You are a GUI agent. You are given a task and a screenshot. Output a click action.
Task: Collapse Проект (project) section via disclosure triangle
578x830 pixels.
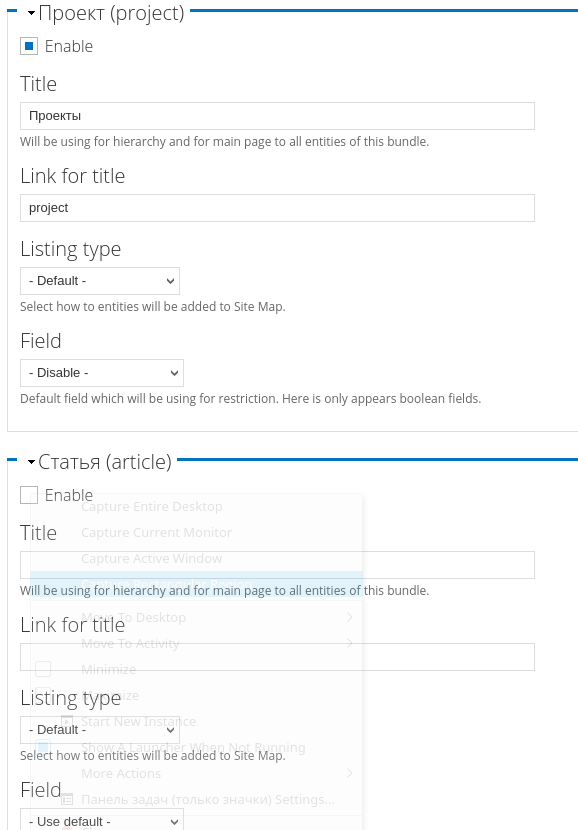31,12
